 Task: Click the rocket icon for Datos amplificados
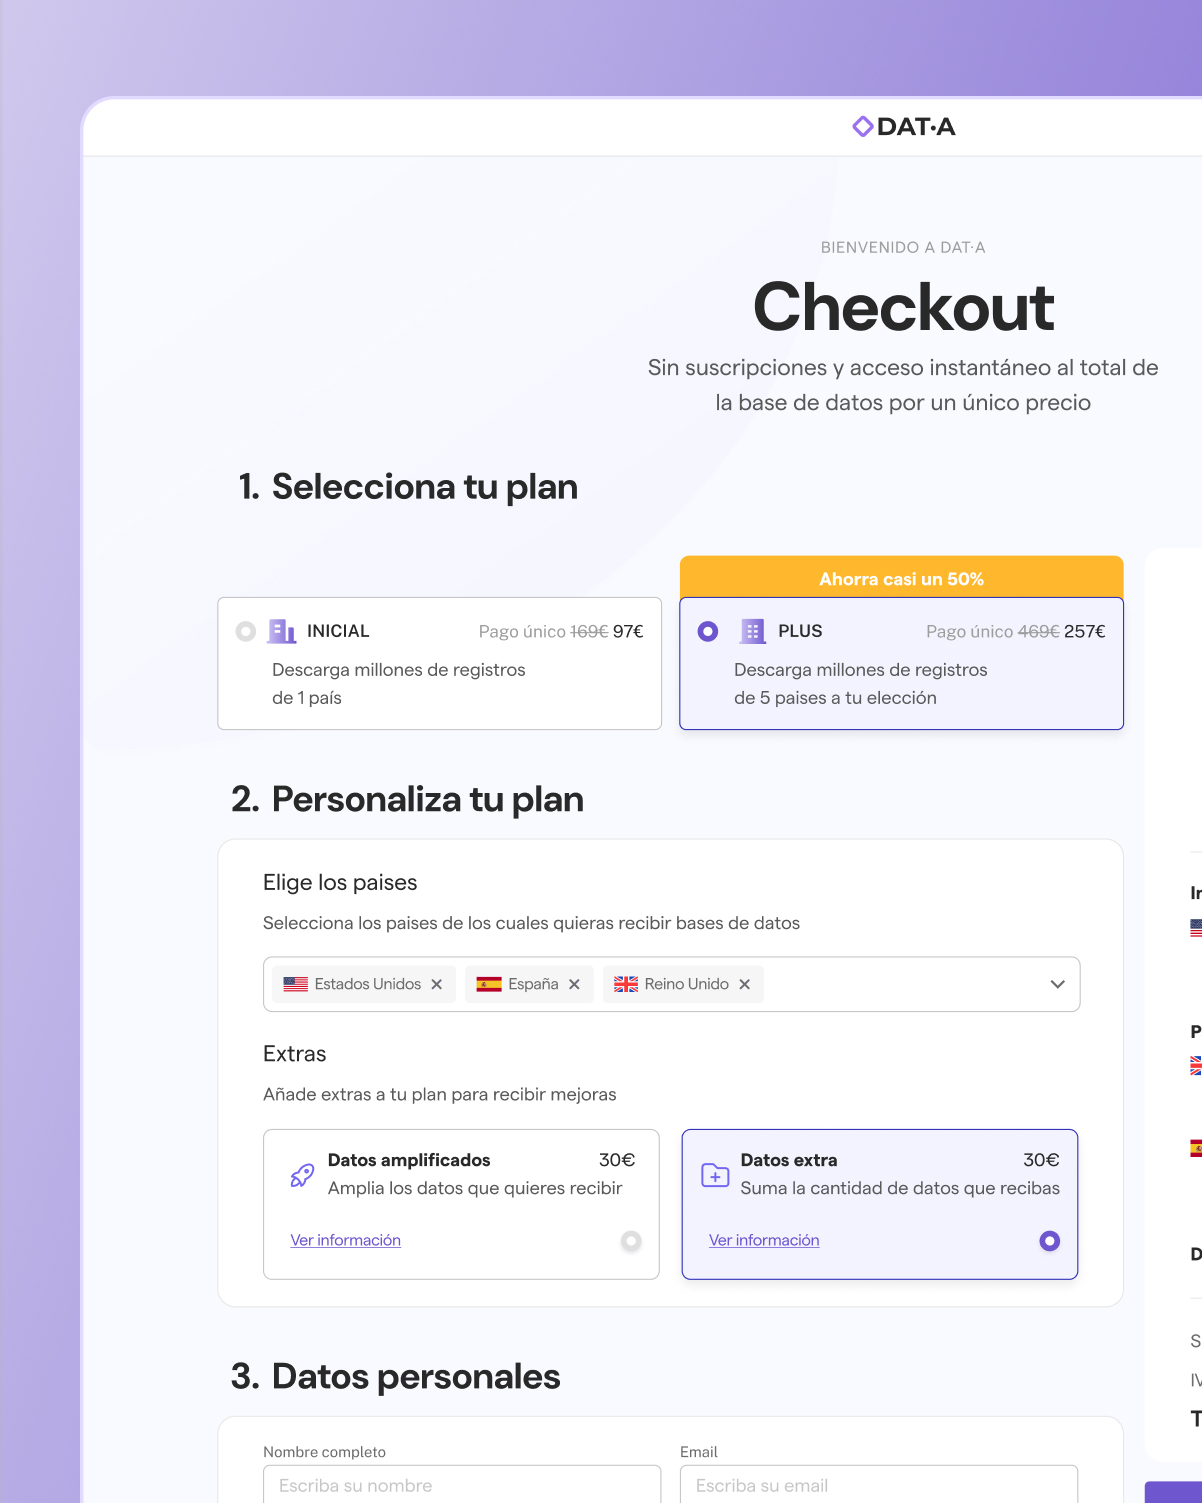(x=302, y=1175)
